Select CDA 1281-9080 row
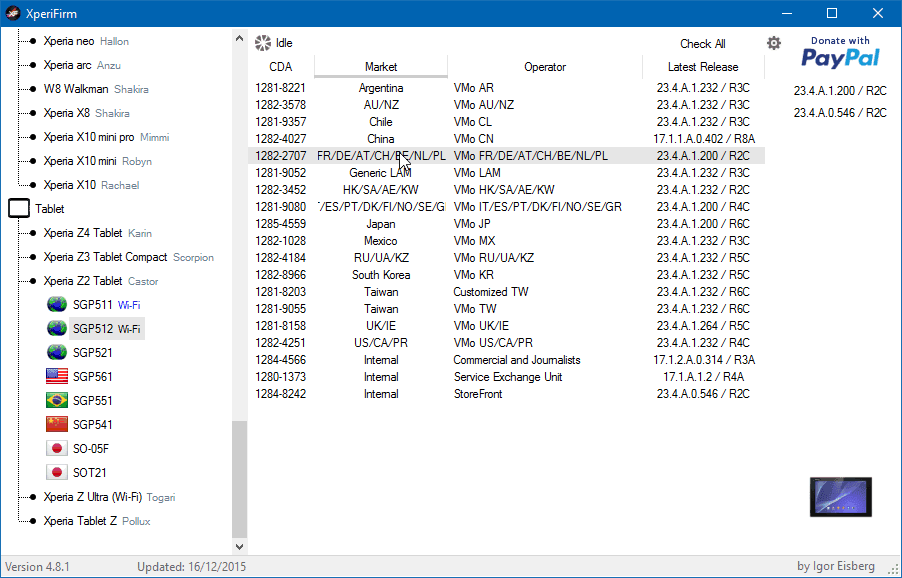This screenshot has width=902, height=578. click(506, 206)
